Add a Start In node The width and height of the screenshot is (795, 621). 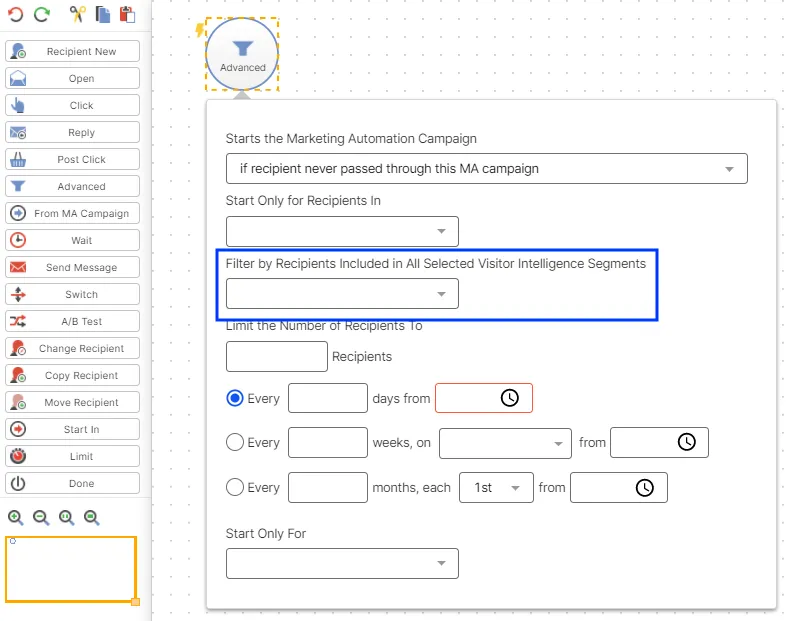[73, 429]
